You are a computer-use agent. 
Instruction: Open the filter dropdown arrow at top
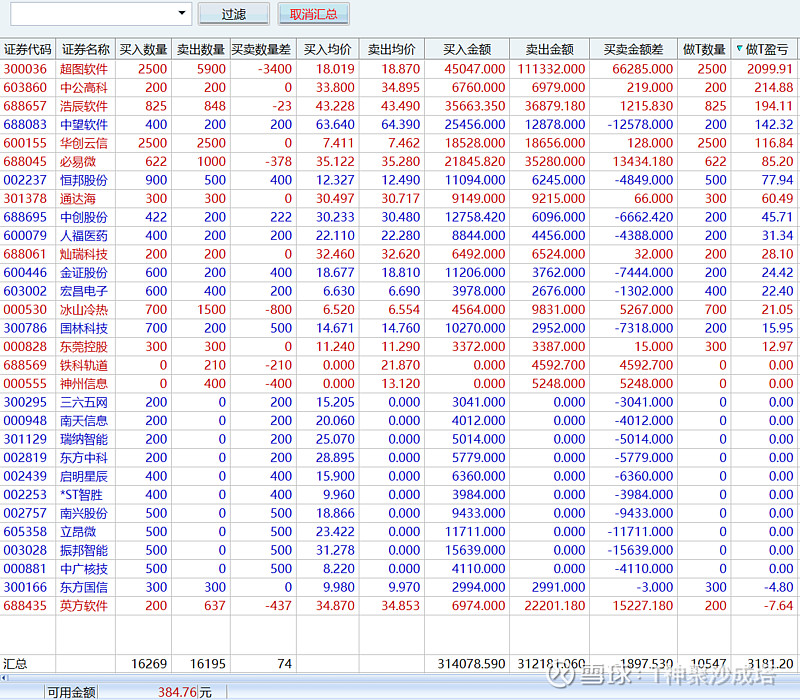click(x=182, y=13)
